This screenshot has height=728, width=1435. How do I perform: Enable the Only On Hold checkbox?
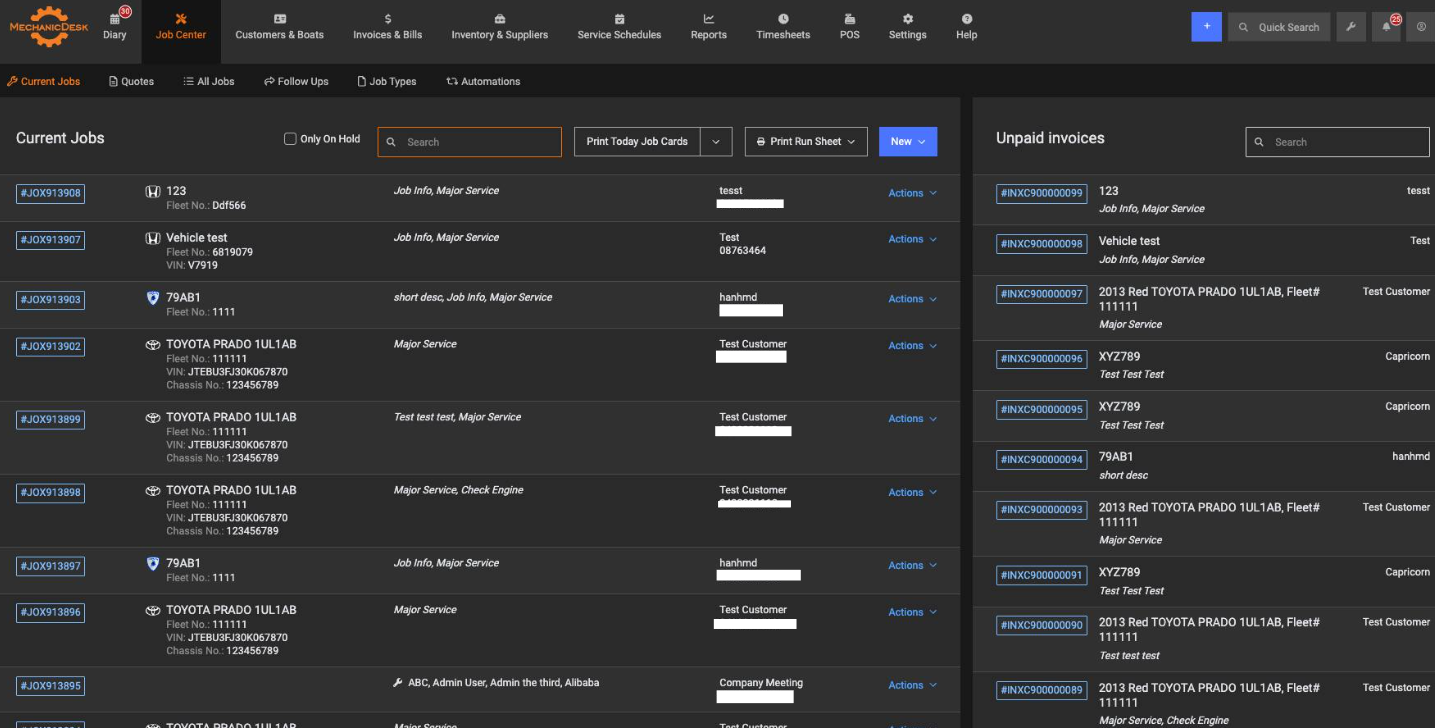[x=290, y=139]
